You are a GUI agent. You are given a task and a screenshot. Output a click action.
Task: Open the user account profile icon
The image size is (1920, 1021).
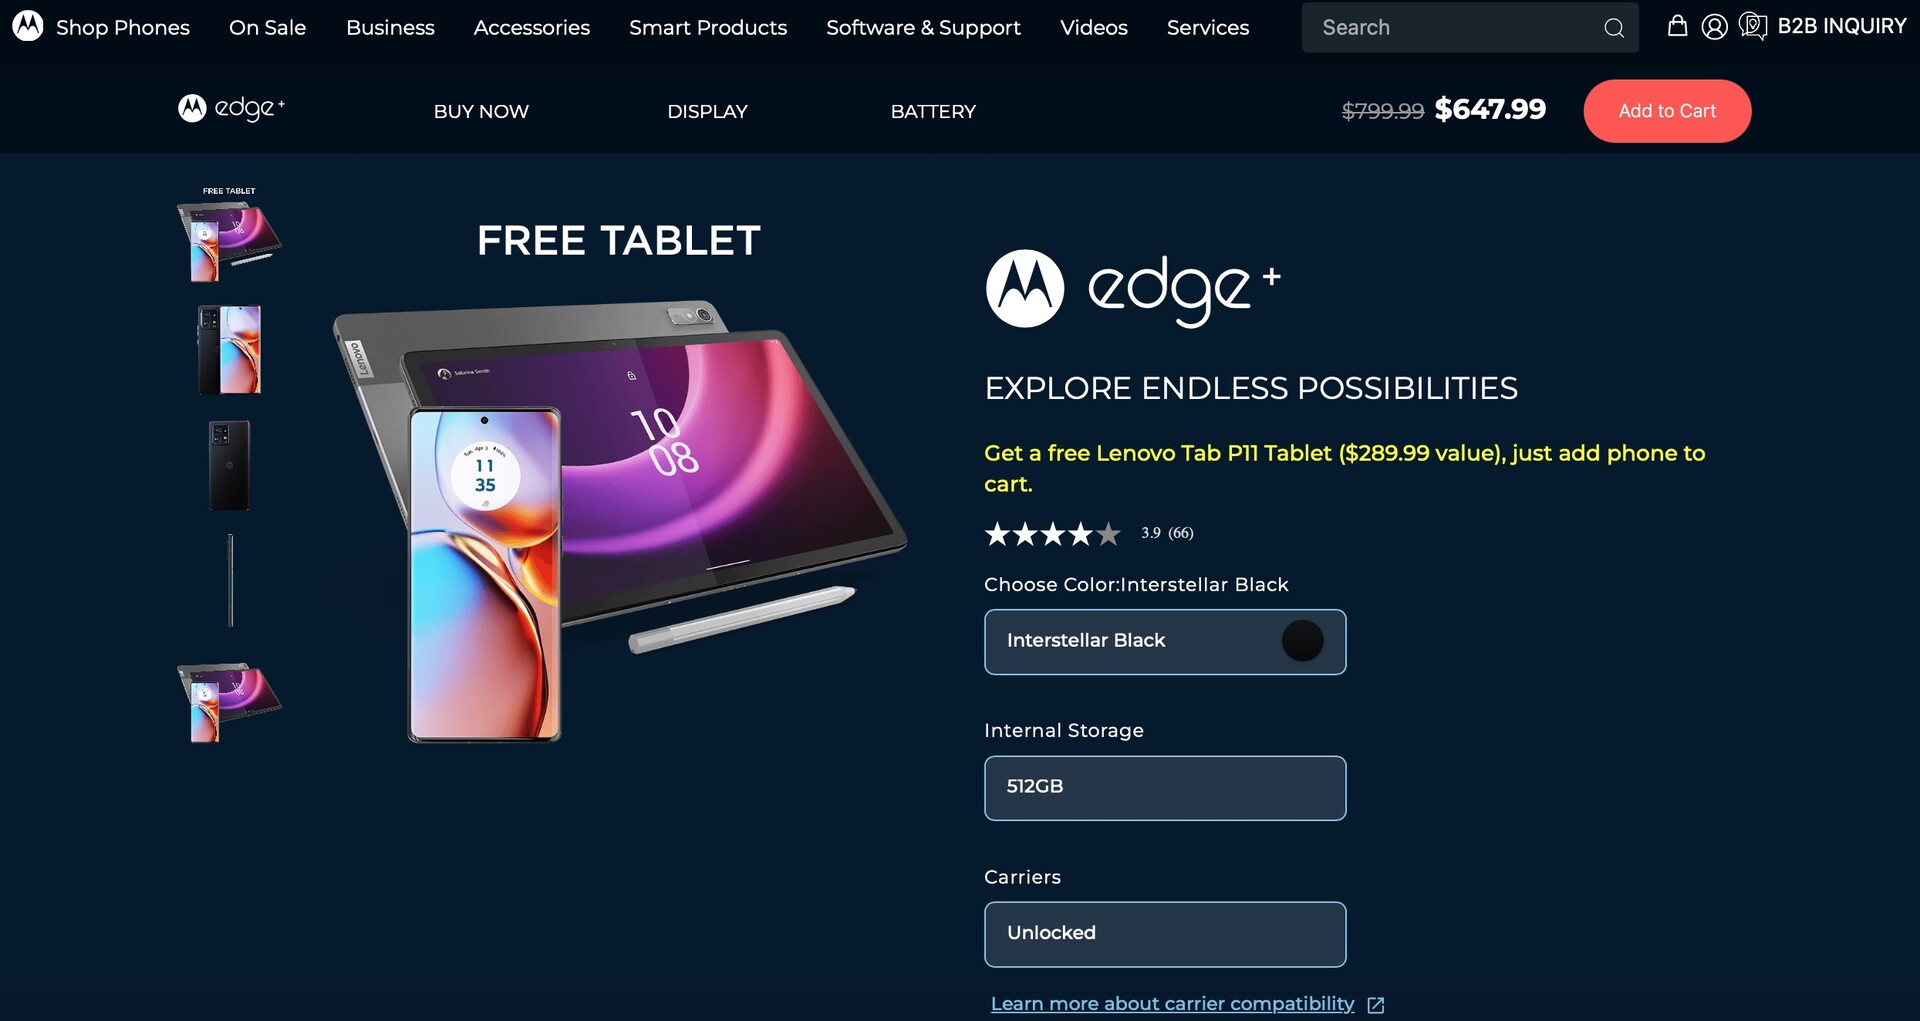(x=1714, y=27)
